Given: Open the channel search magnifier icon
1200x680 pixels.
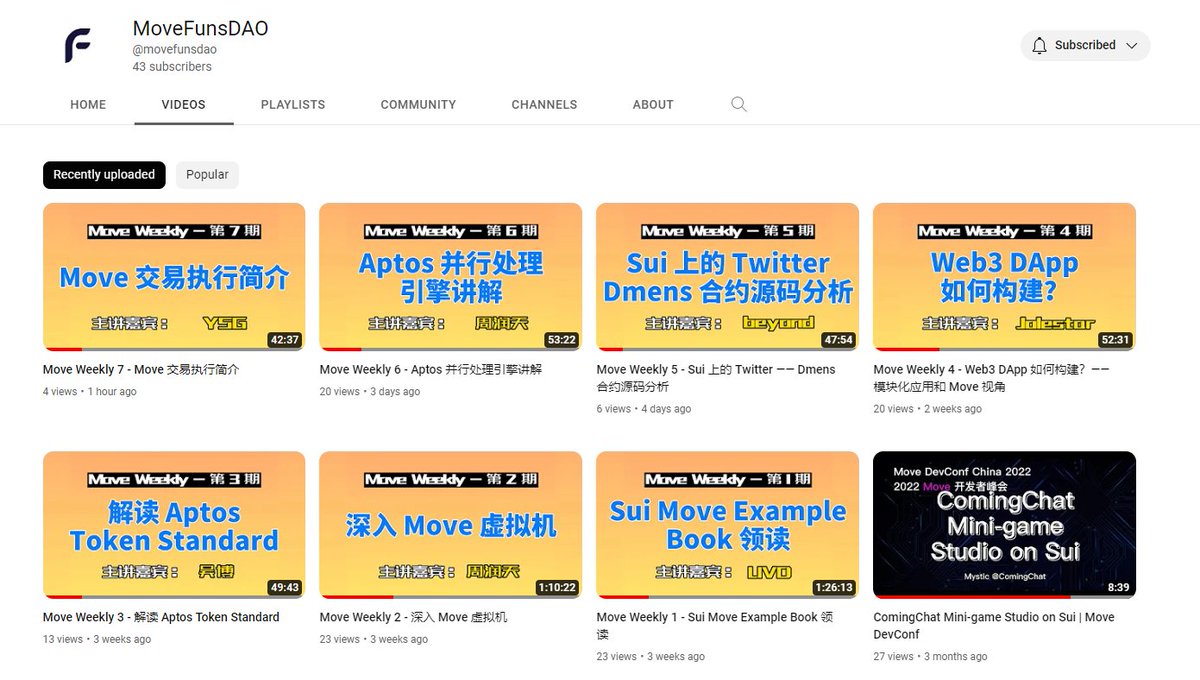Looking at the screenshot, I should [739, 104].
